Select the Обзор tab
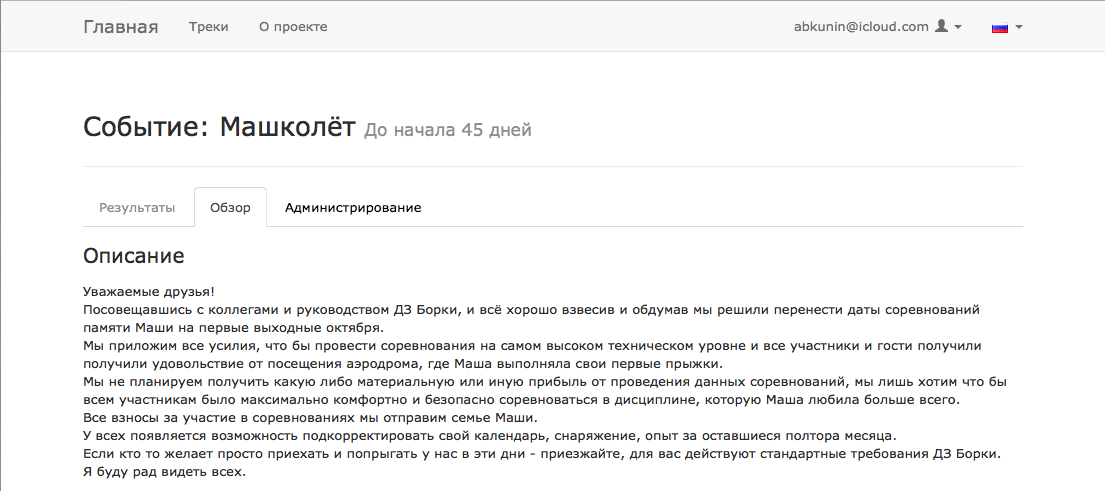Screen dimensions: 1105x491 coord(230,208)
